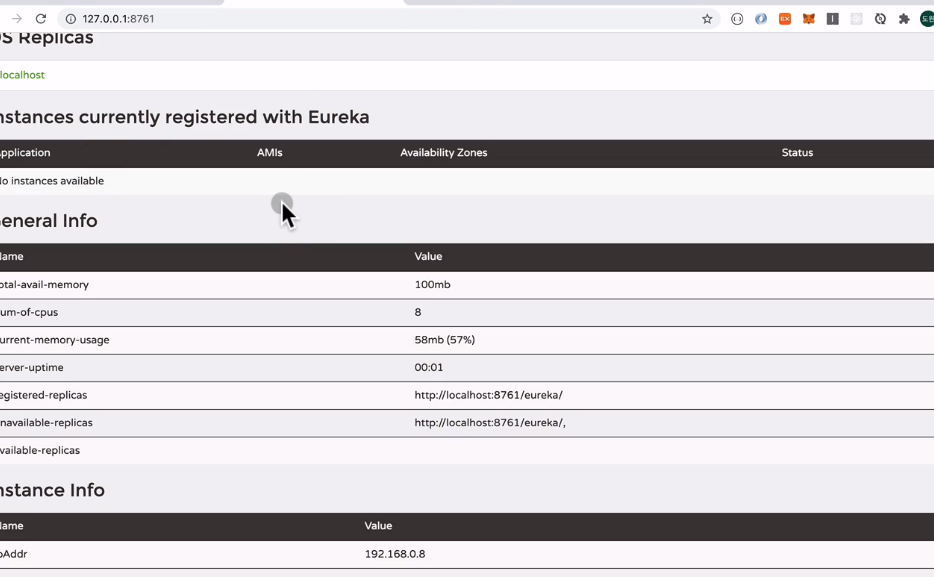View site information for 127.0.0.1:8761
934x577 pixels.
(x=70, y=19)
